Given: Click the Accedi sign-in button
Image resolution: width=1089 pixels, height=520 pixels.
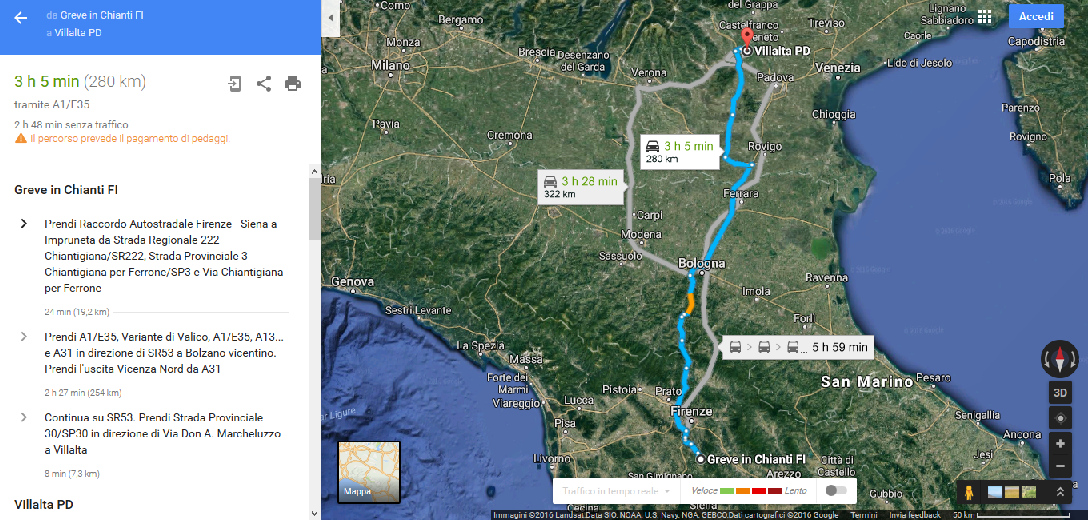Looking at the screenshot, I should point(1036,17).
